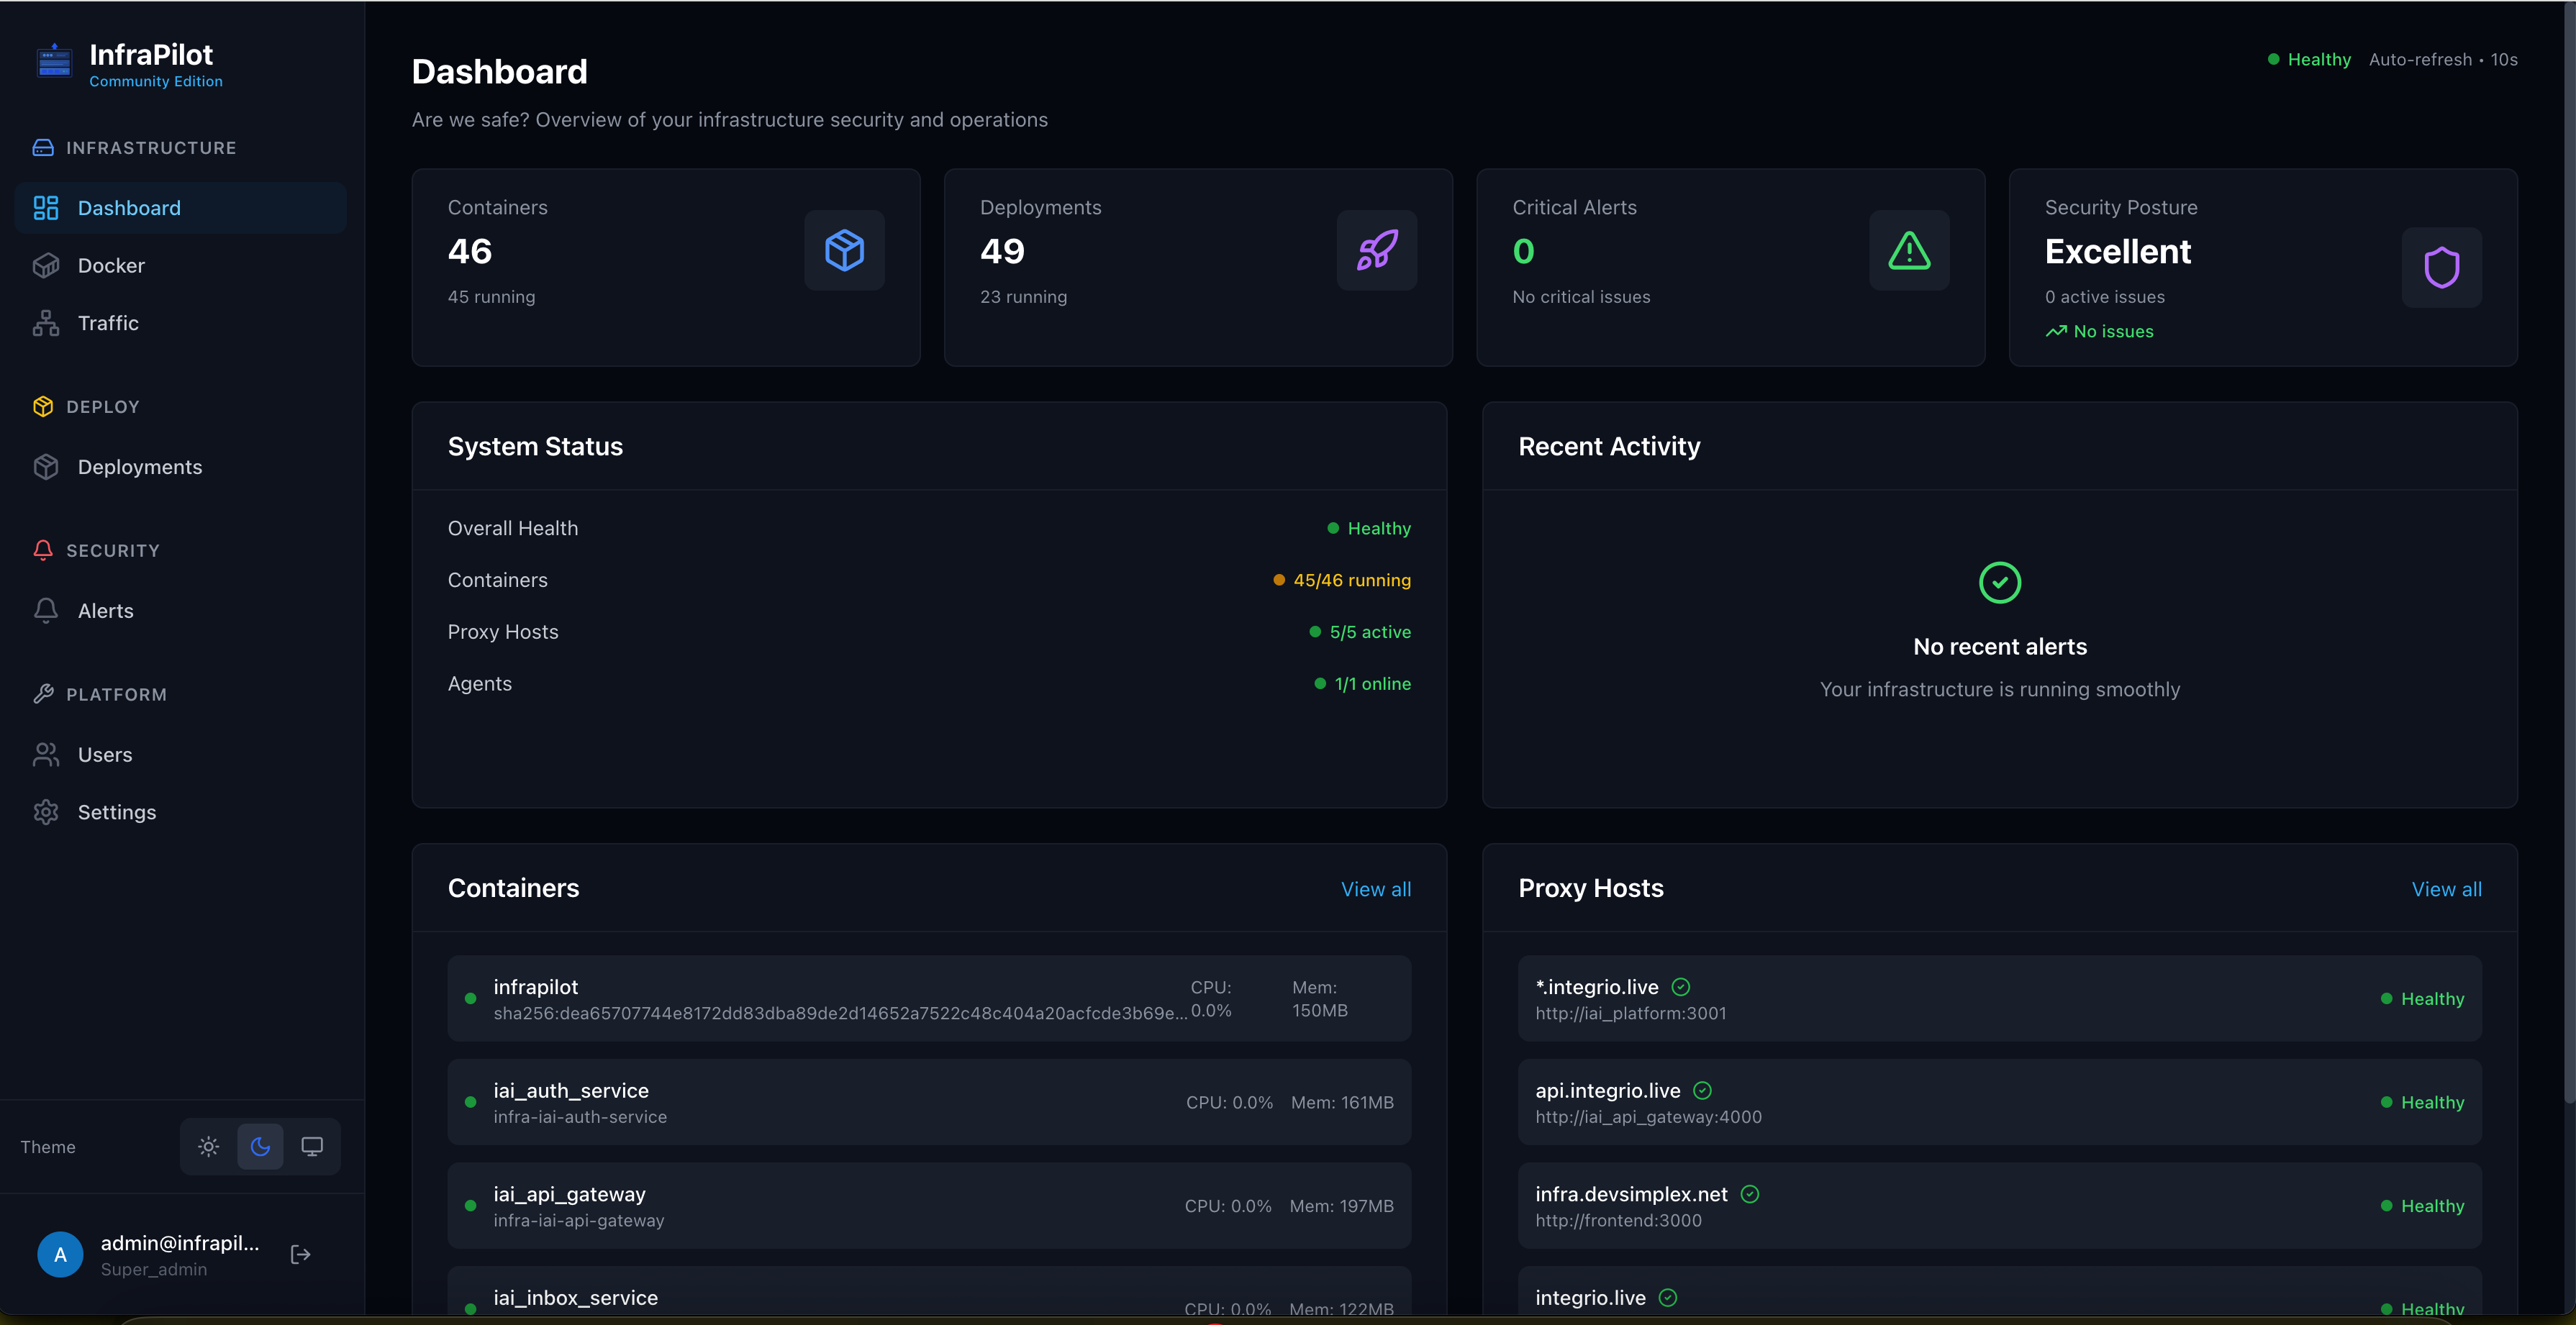Select the infrapilot container row
This screenshot has width=2576, height=1325.
click(x=929, y=999)
